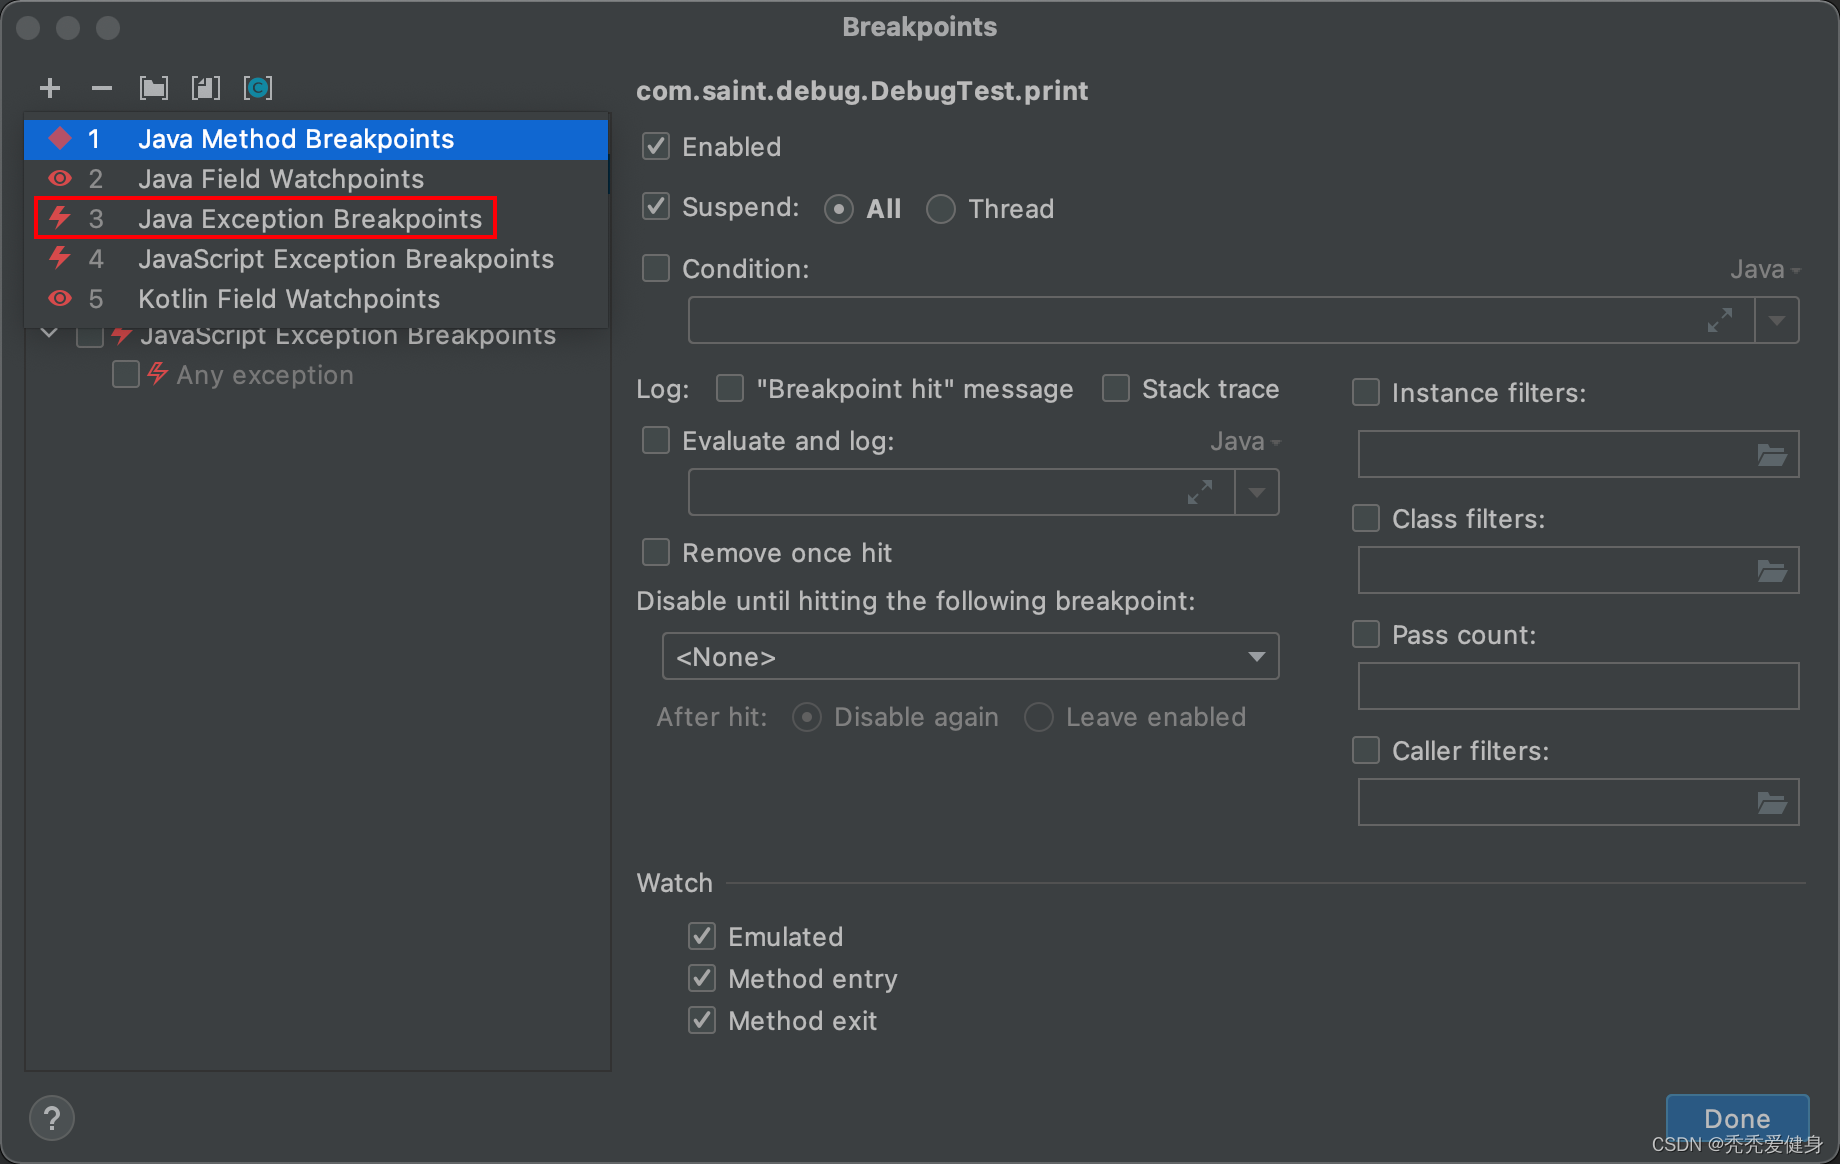Toggle the Enabled checkbox
This screenshot has height=1164, width=1840.
click(656, 147)
